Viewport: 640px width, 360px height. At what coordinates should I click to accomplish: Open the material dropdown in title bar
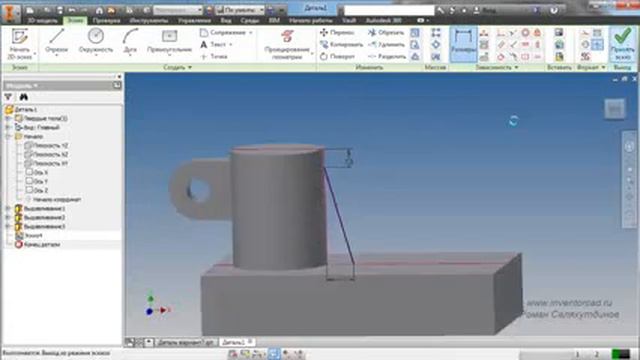coord(178,10)
